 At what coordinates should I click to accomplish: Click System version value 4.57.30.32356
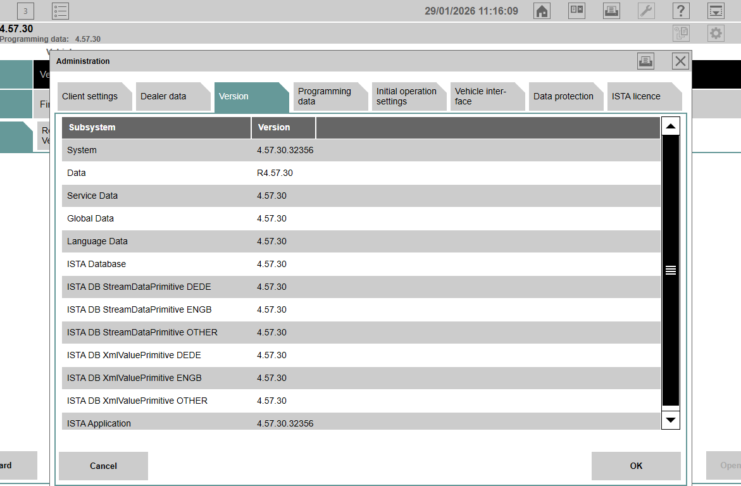click(285, 150)
